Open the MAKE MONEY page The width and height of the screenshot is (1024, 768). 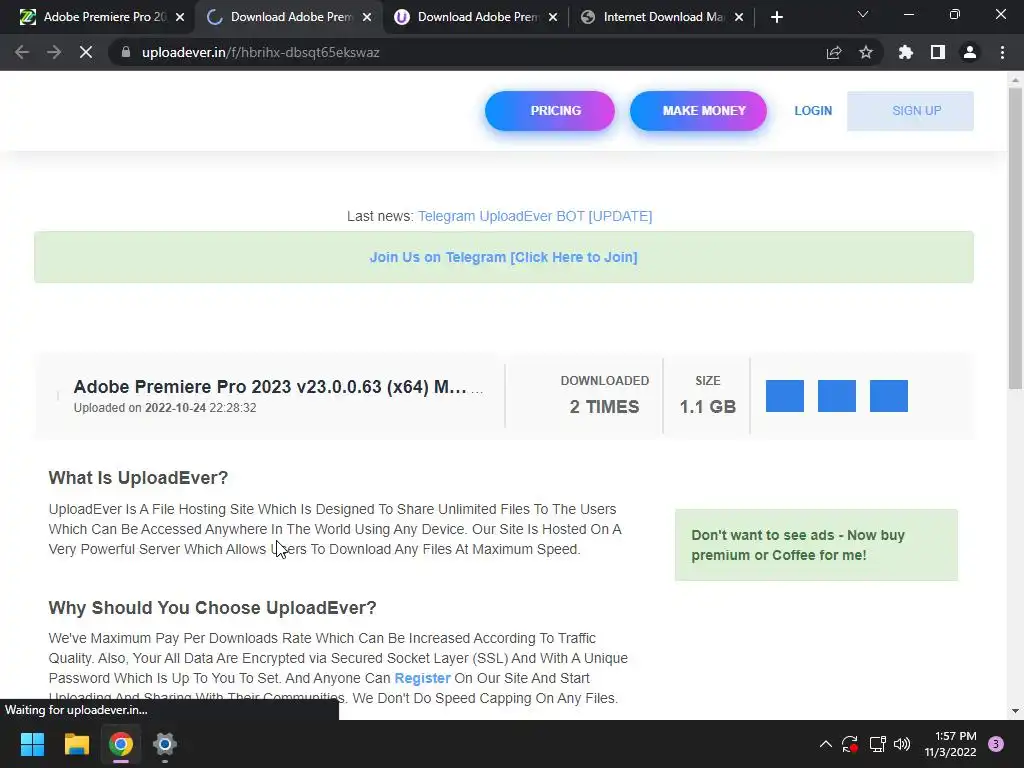click(698, 111)
